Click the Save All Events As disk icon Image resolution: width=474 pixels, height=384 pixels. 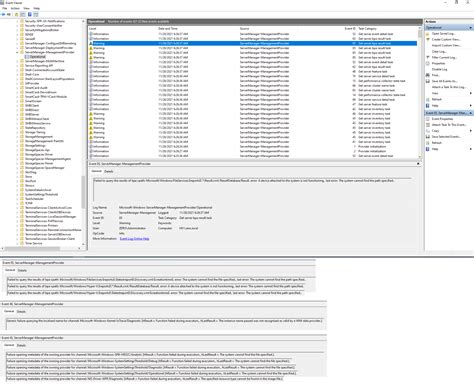point(428,81)
